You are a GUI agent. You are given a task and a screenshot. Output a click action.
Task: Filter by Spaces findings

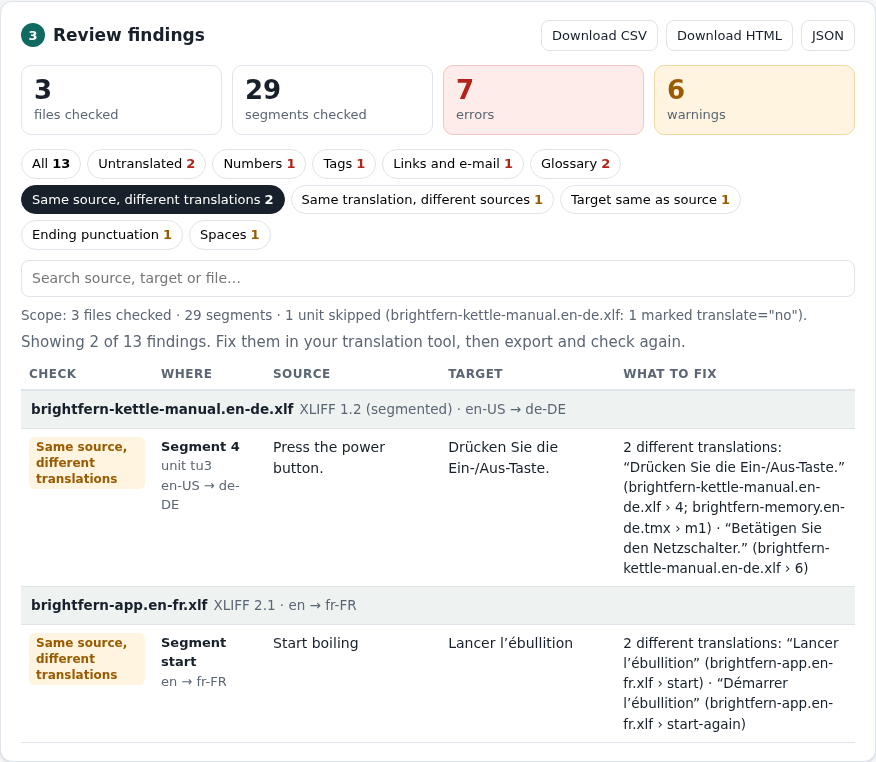[230, 235]
